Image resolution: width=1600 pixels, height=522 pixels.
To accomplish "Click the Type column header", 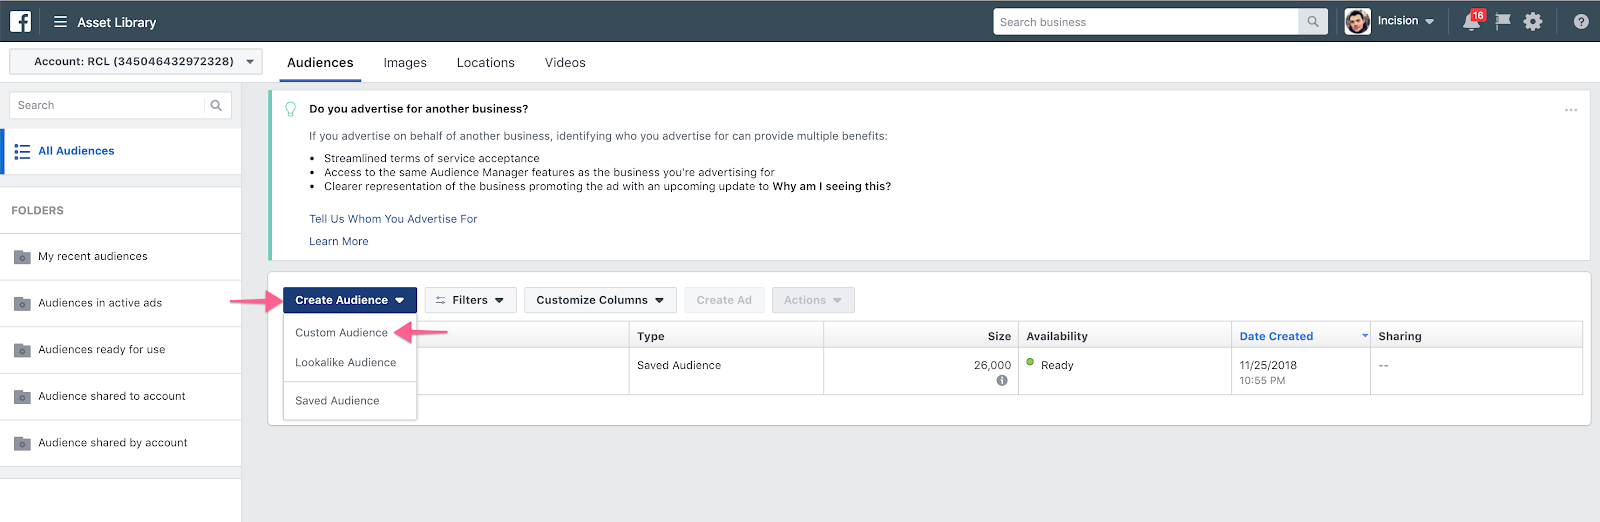I will pyautogui.click(x=726, y=335).
